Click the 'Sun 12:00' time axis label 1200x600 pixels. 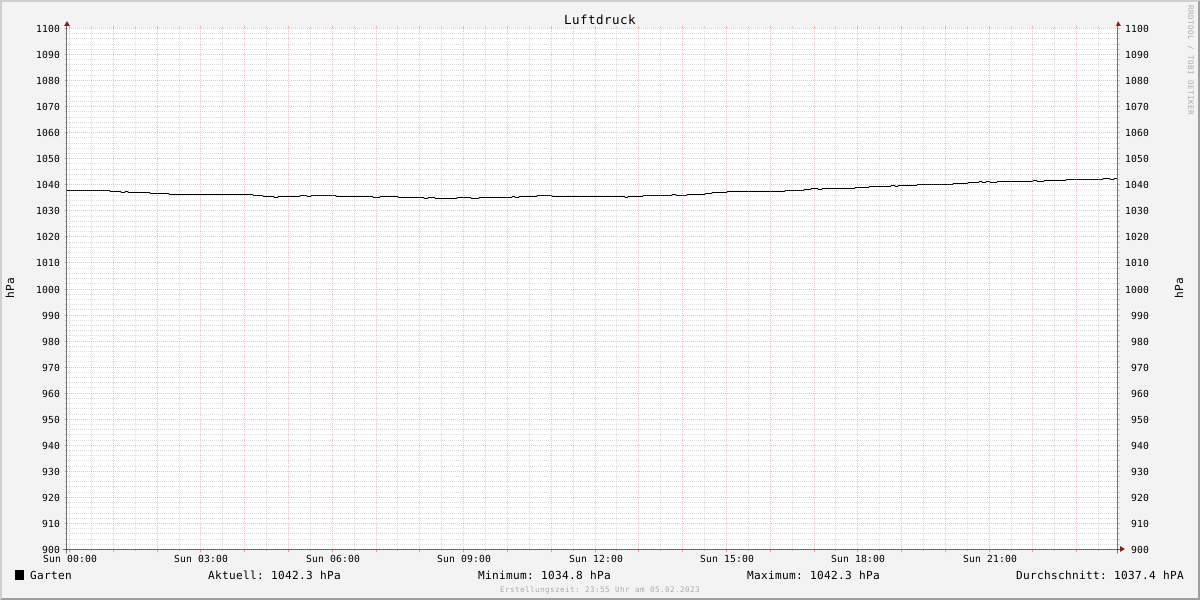(596, 559)
